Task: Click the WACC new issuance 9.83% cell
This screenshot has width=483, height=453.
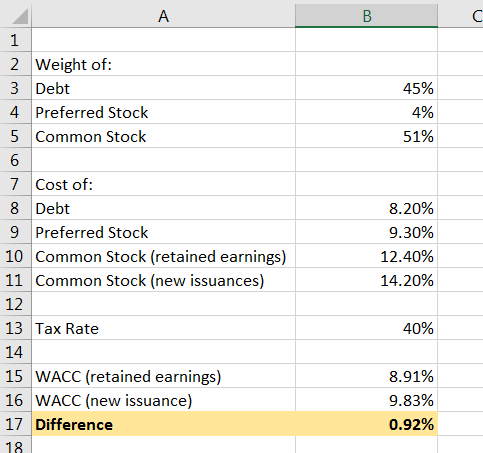Action: tap(366, 400)
